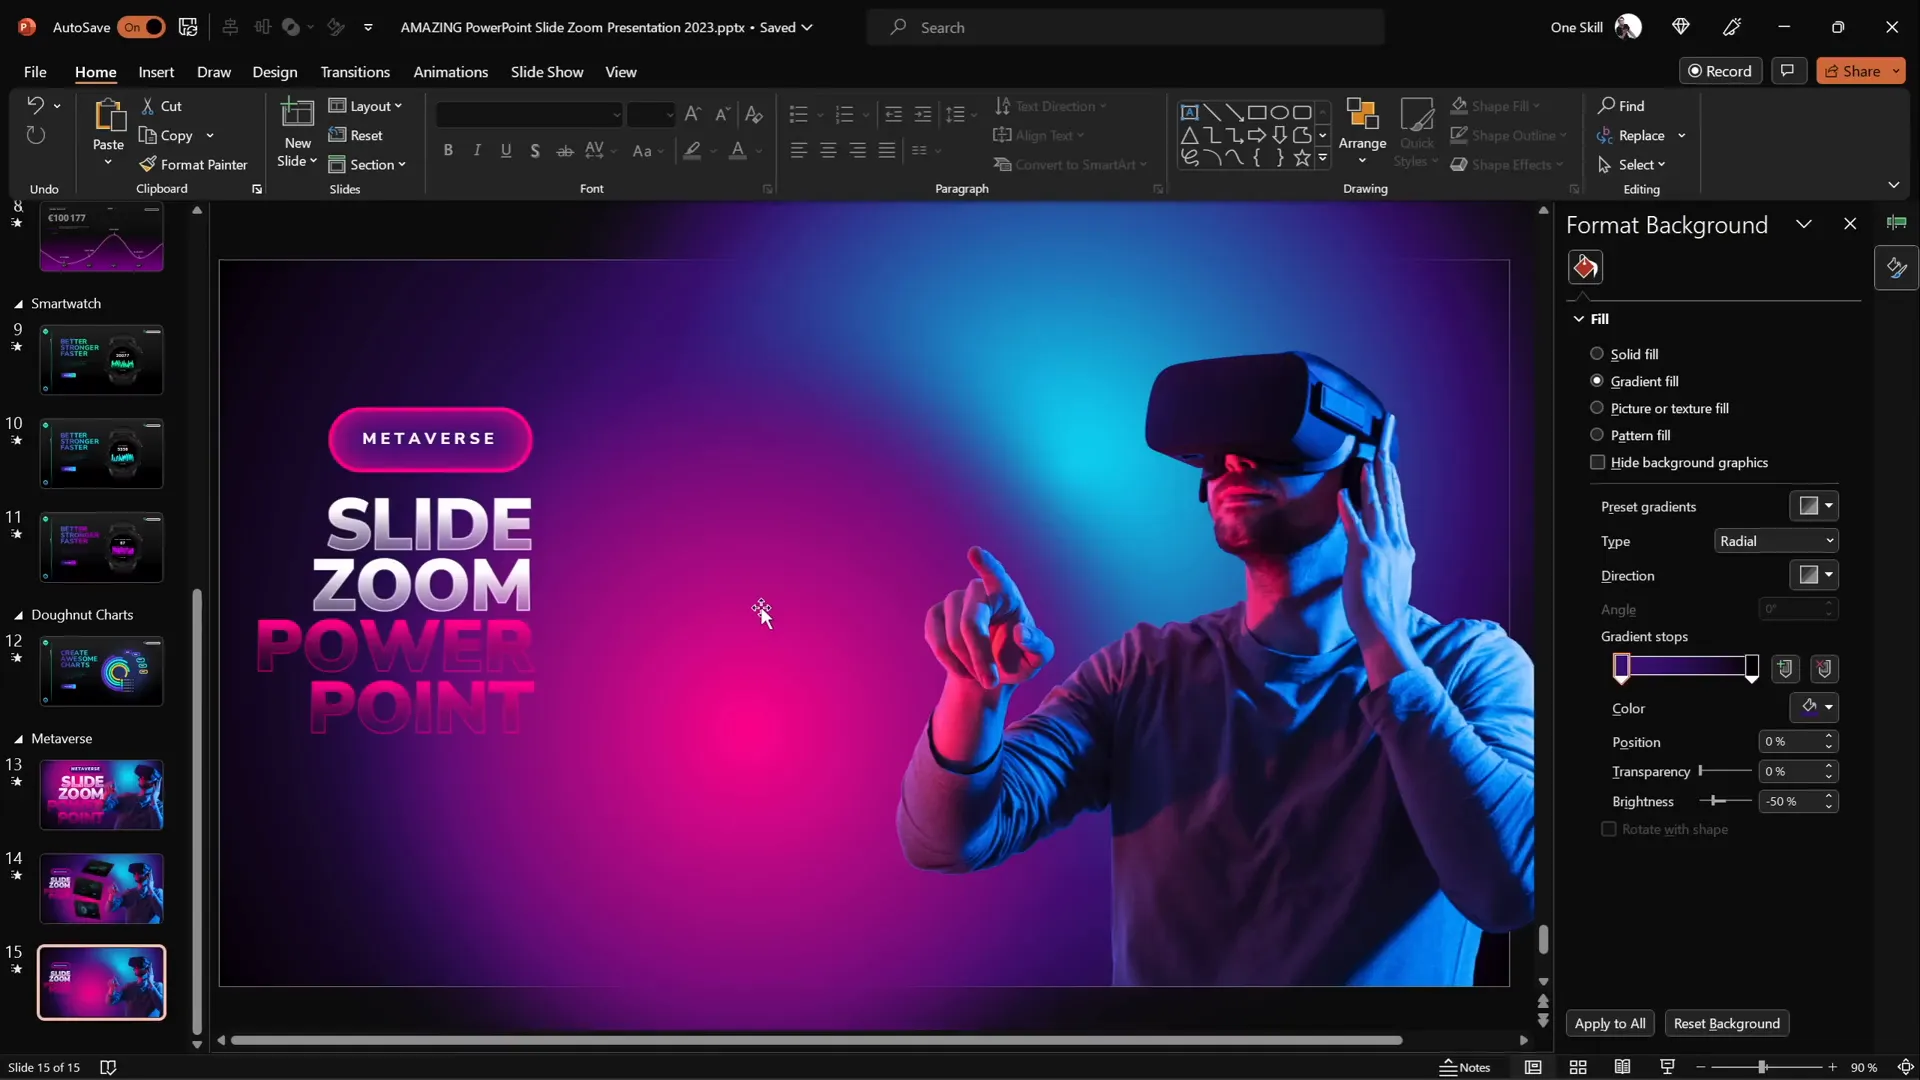The height and width of the screenshot is (1080, 1920).
Task: Select slide 13 thumbnail
Action: tap(101, 794)
